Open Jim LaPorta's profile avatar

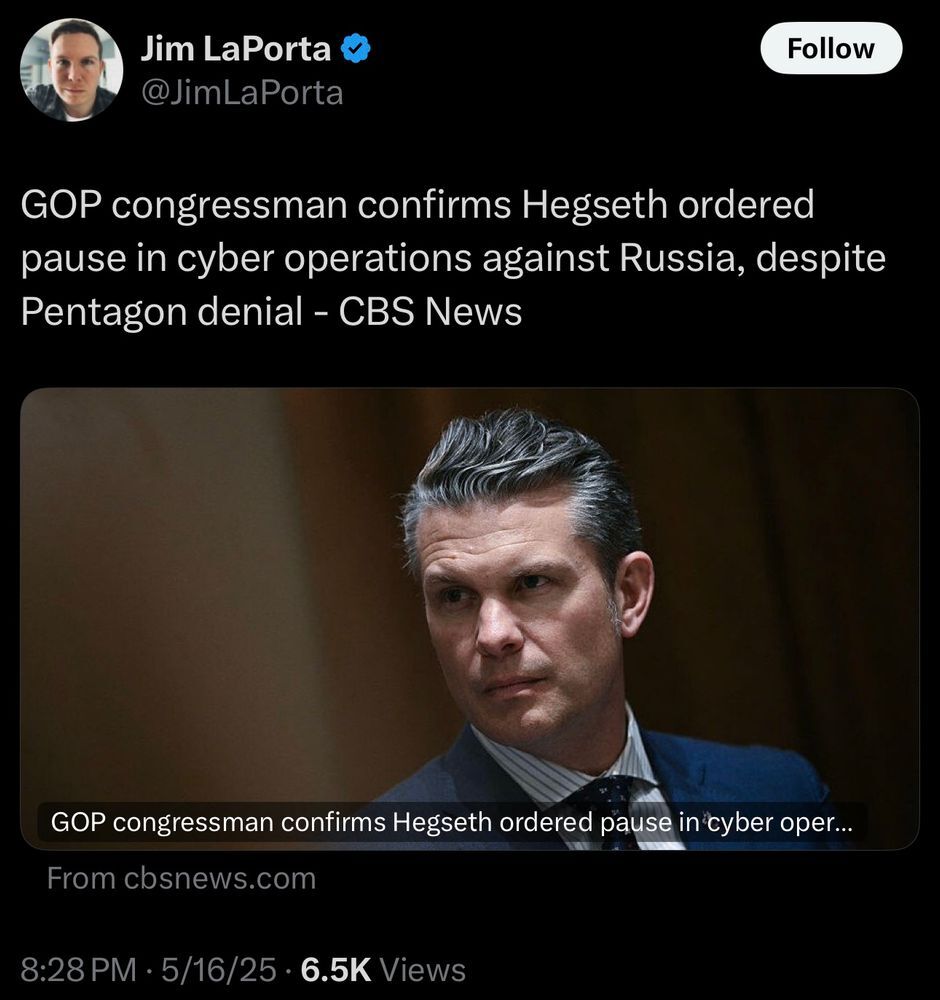pos(71,70)
